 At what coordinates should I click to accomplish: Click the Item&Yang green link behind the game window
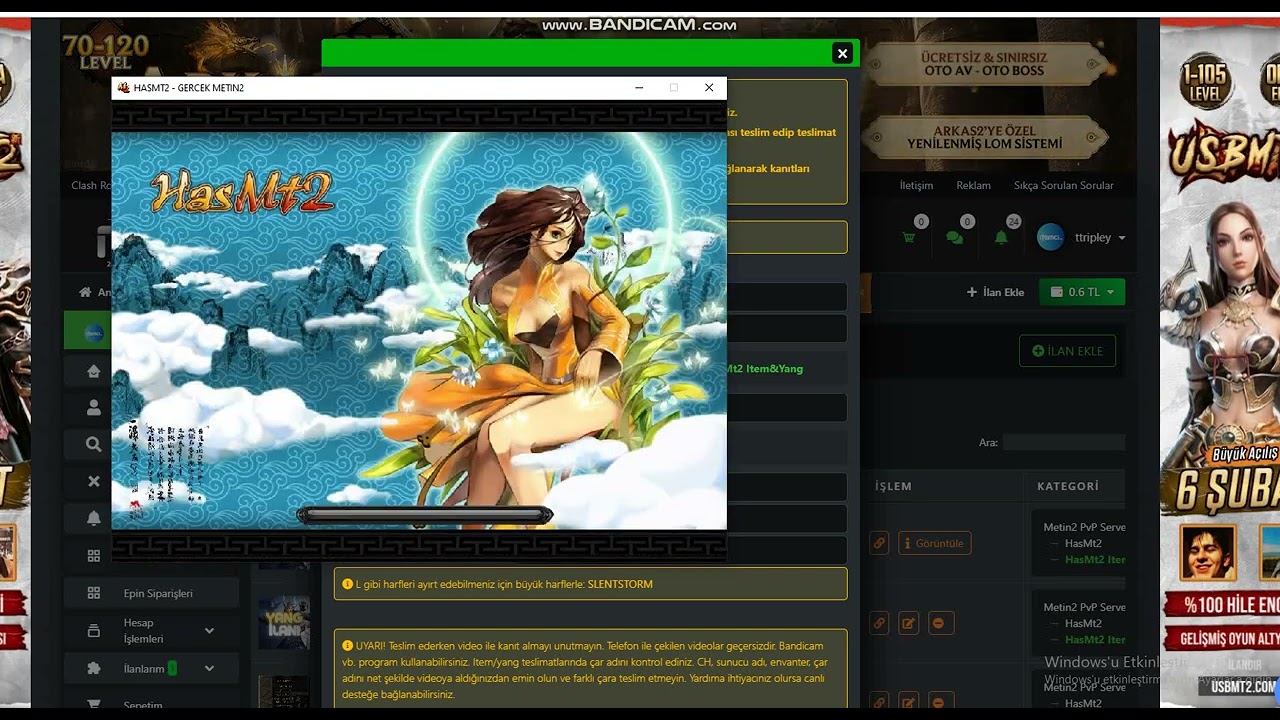click(x=765, y=369)
